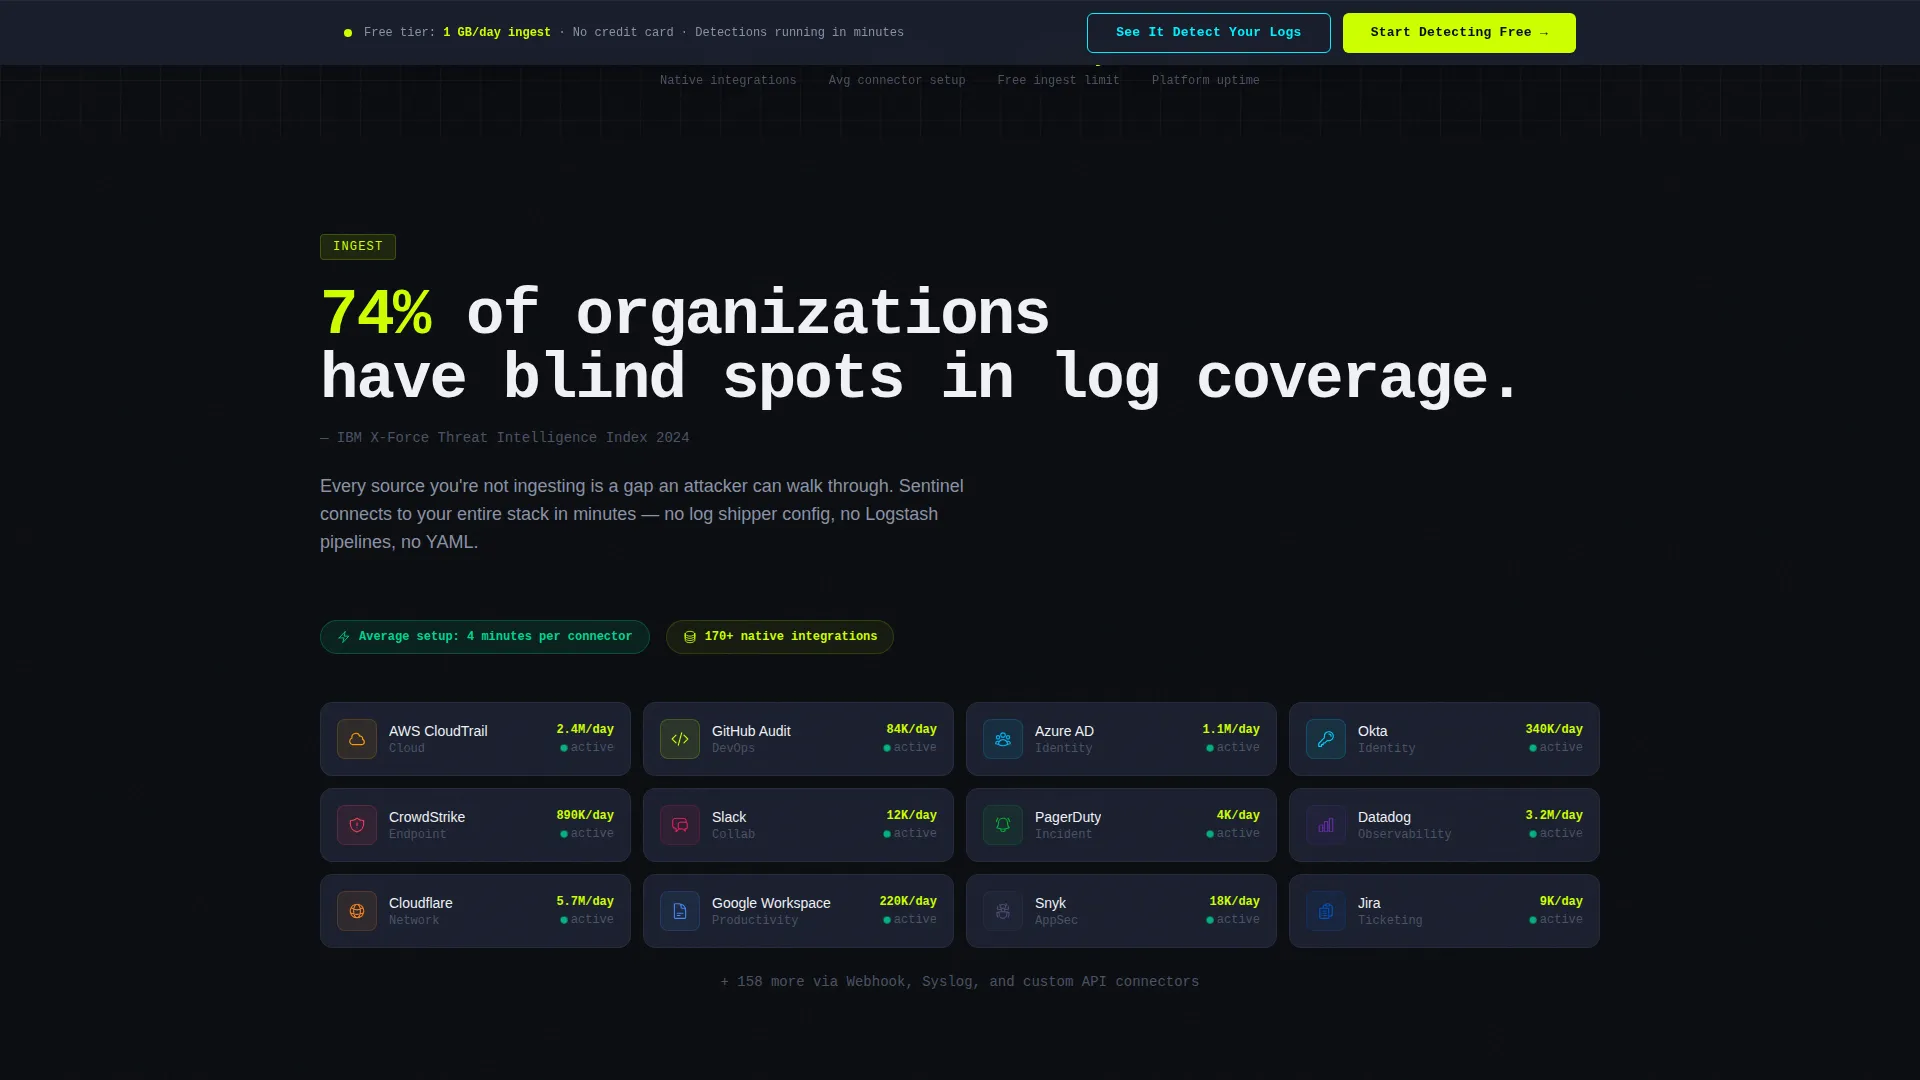Click the 158 more connectors text
Image resolution: width=1920 pixels, height=1080 pixels.
pos(960,982)
